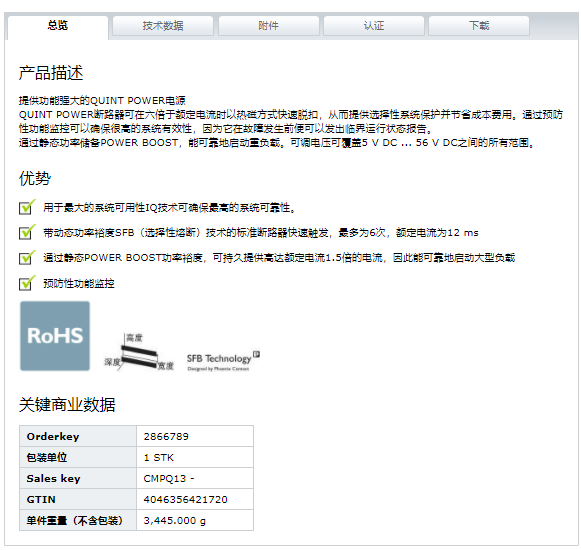The width and height of the screenshot is (581, 550).
Task: Click the advantage text mentioning 额定电流1.5倍
Action: click(279, 258)
